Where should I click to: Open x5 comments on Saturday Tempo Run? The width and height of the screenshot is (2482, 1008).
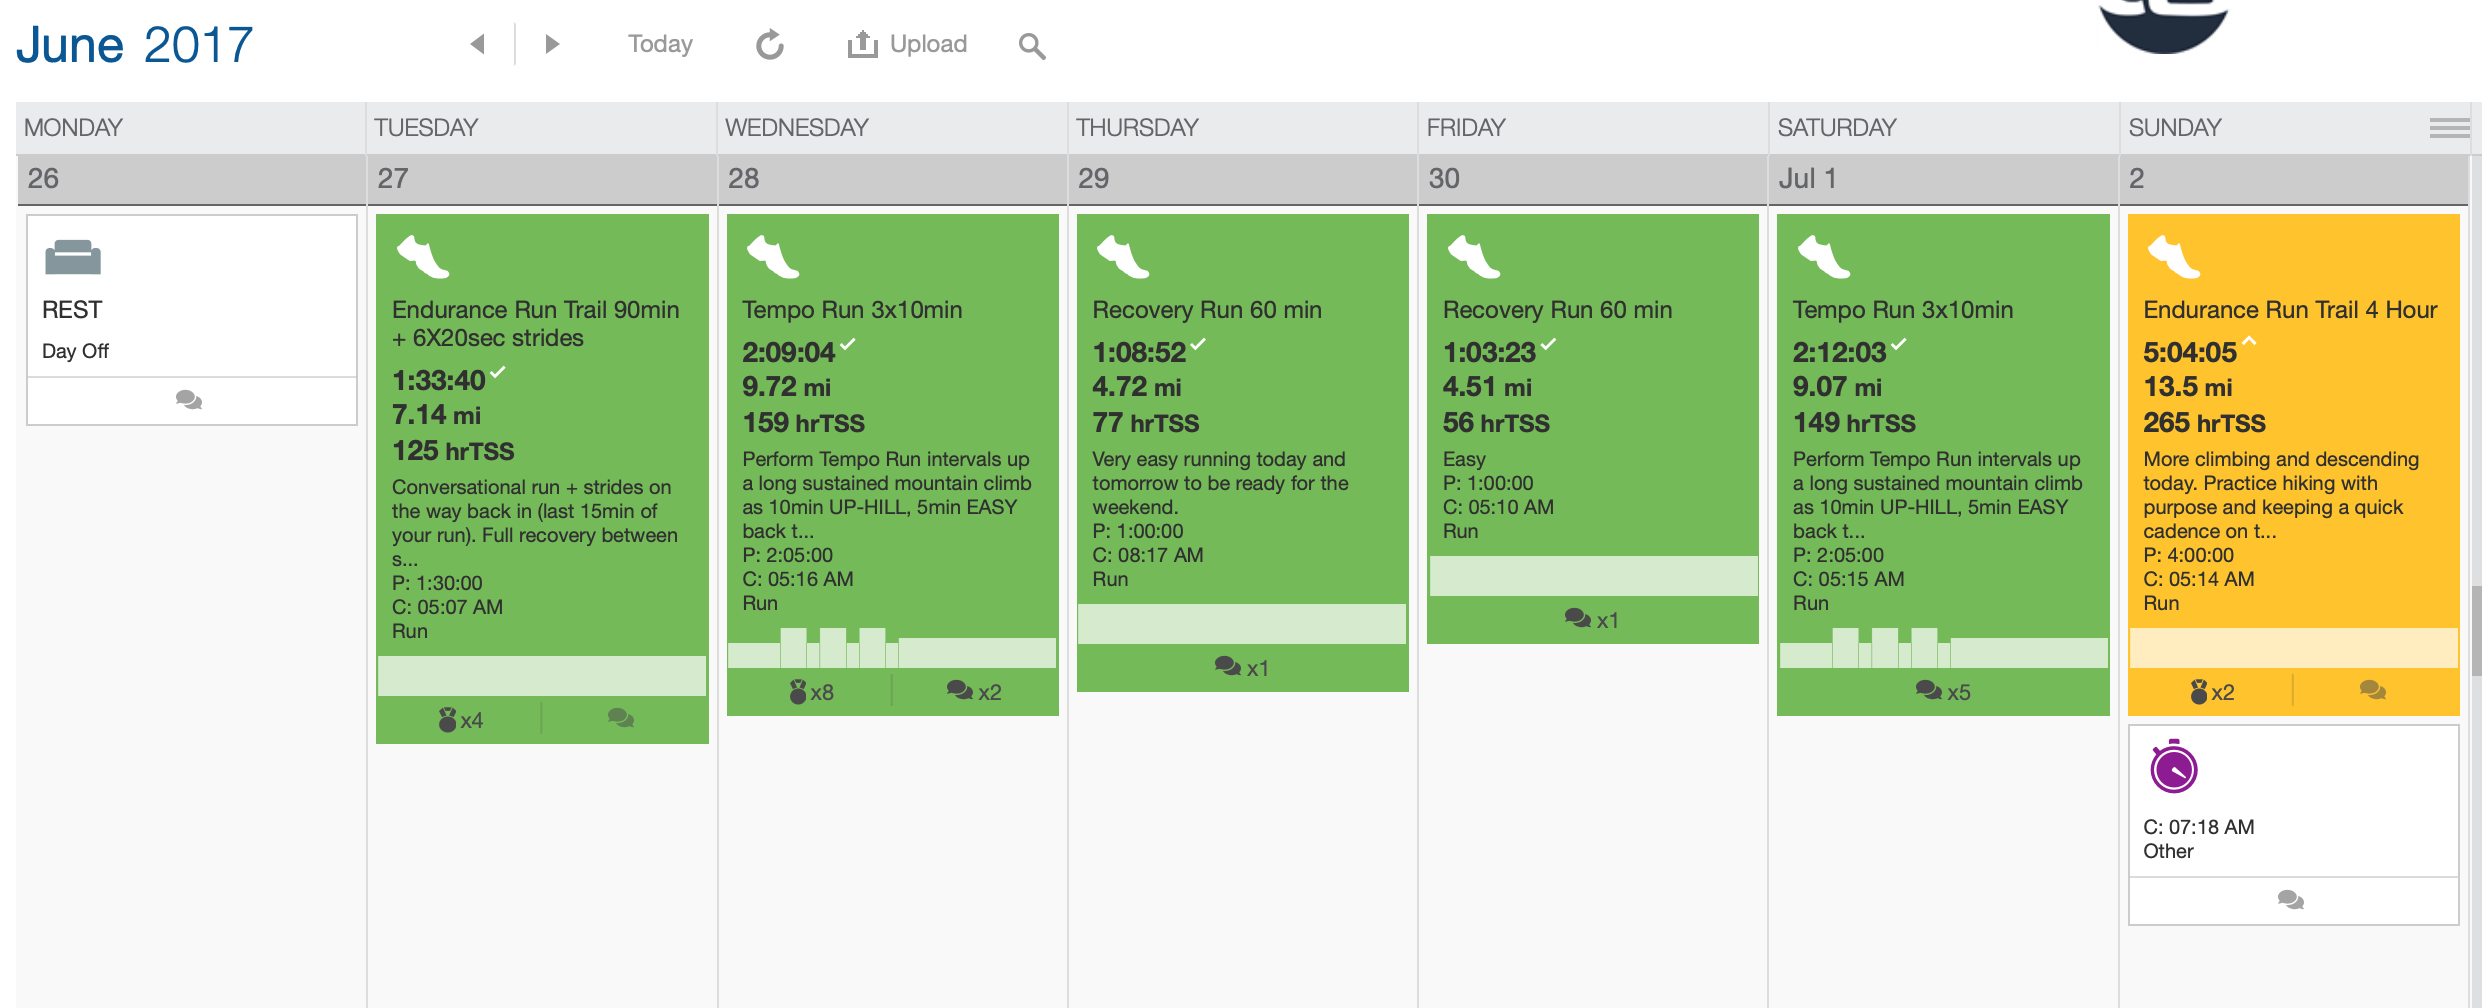pos(1942,692)
